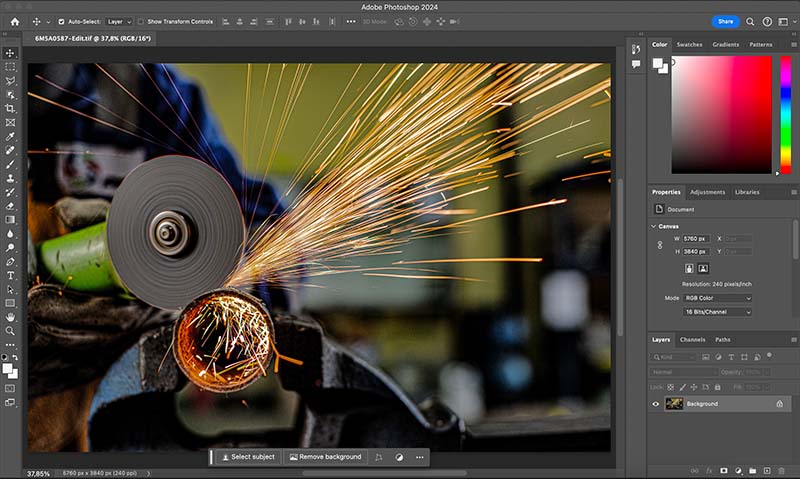
Task: Open the Auto-Select Layer dropdown
Action: (119, 21)
